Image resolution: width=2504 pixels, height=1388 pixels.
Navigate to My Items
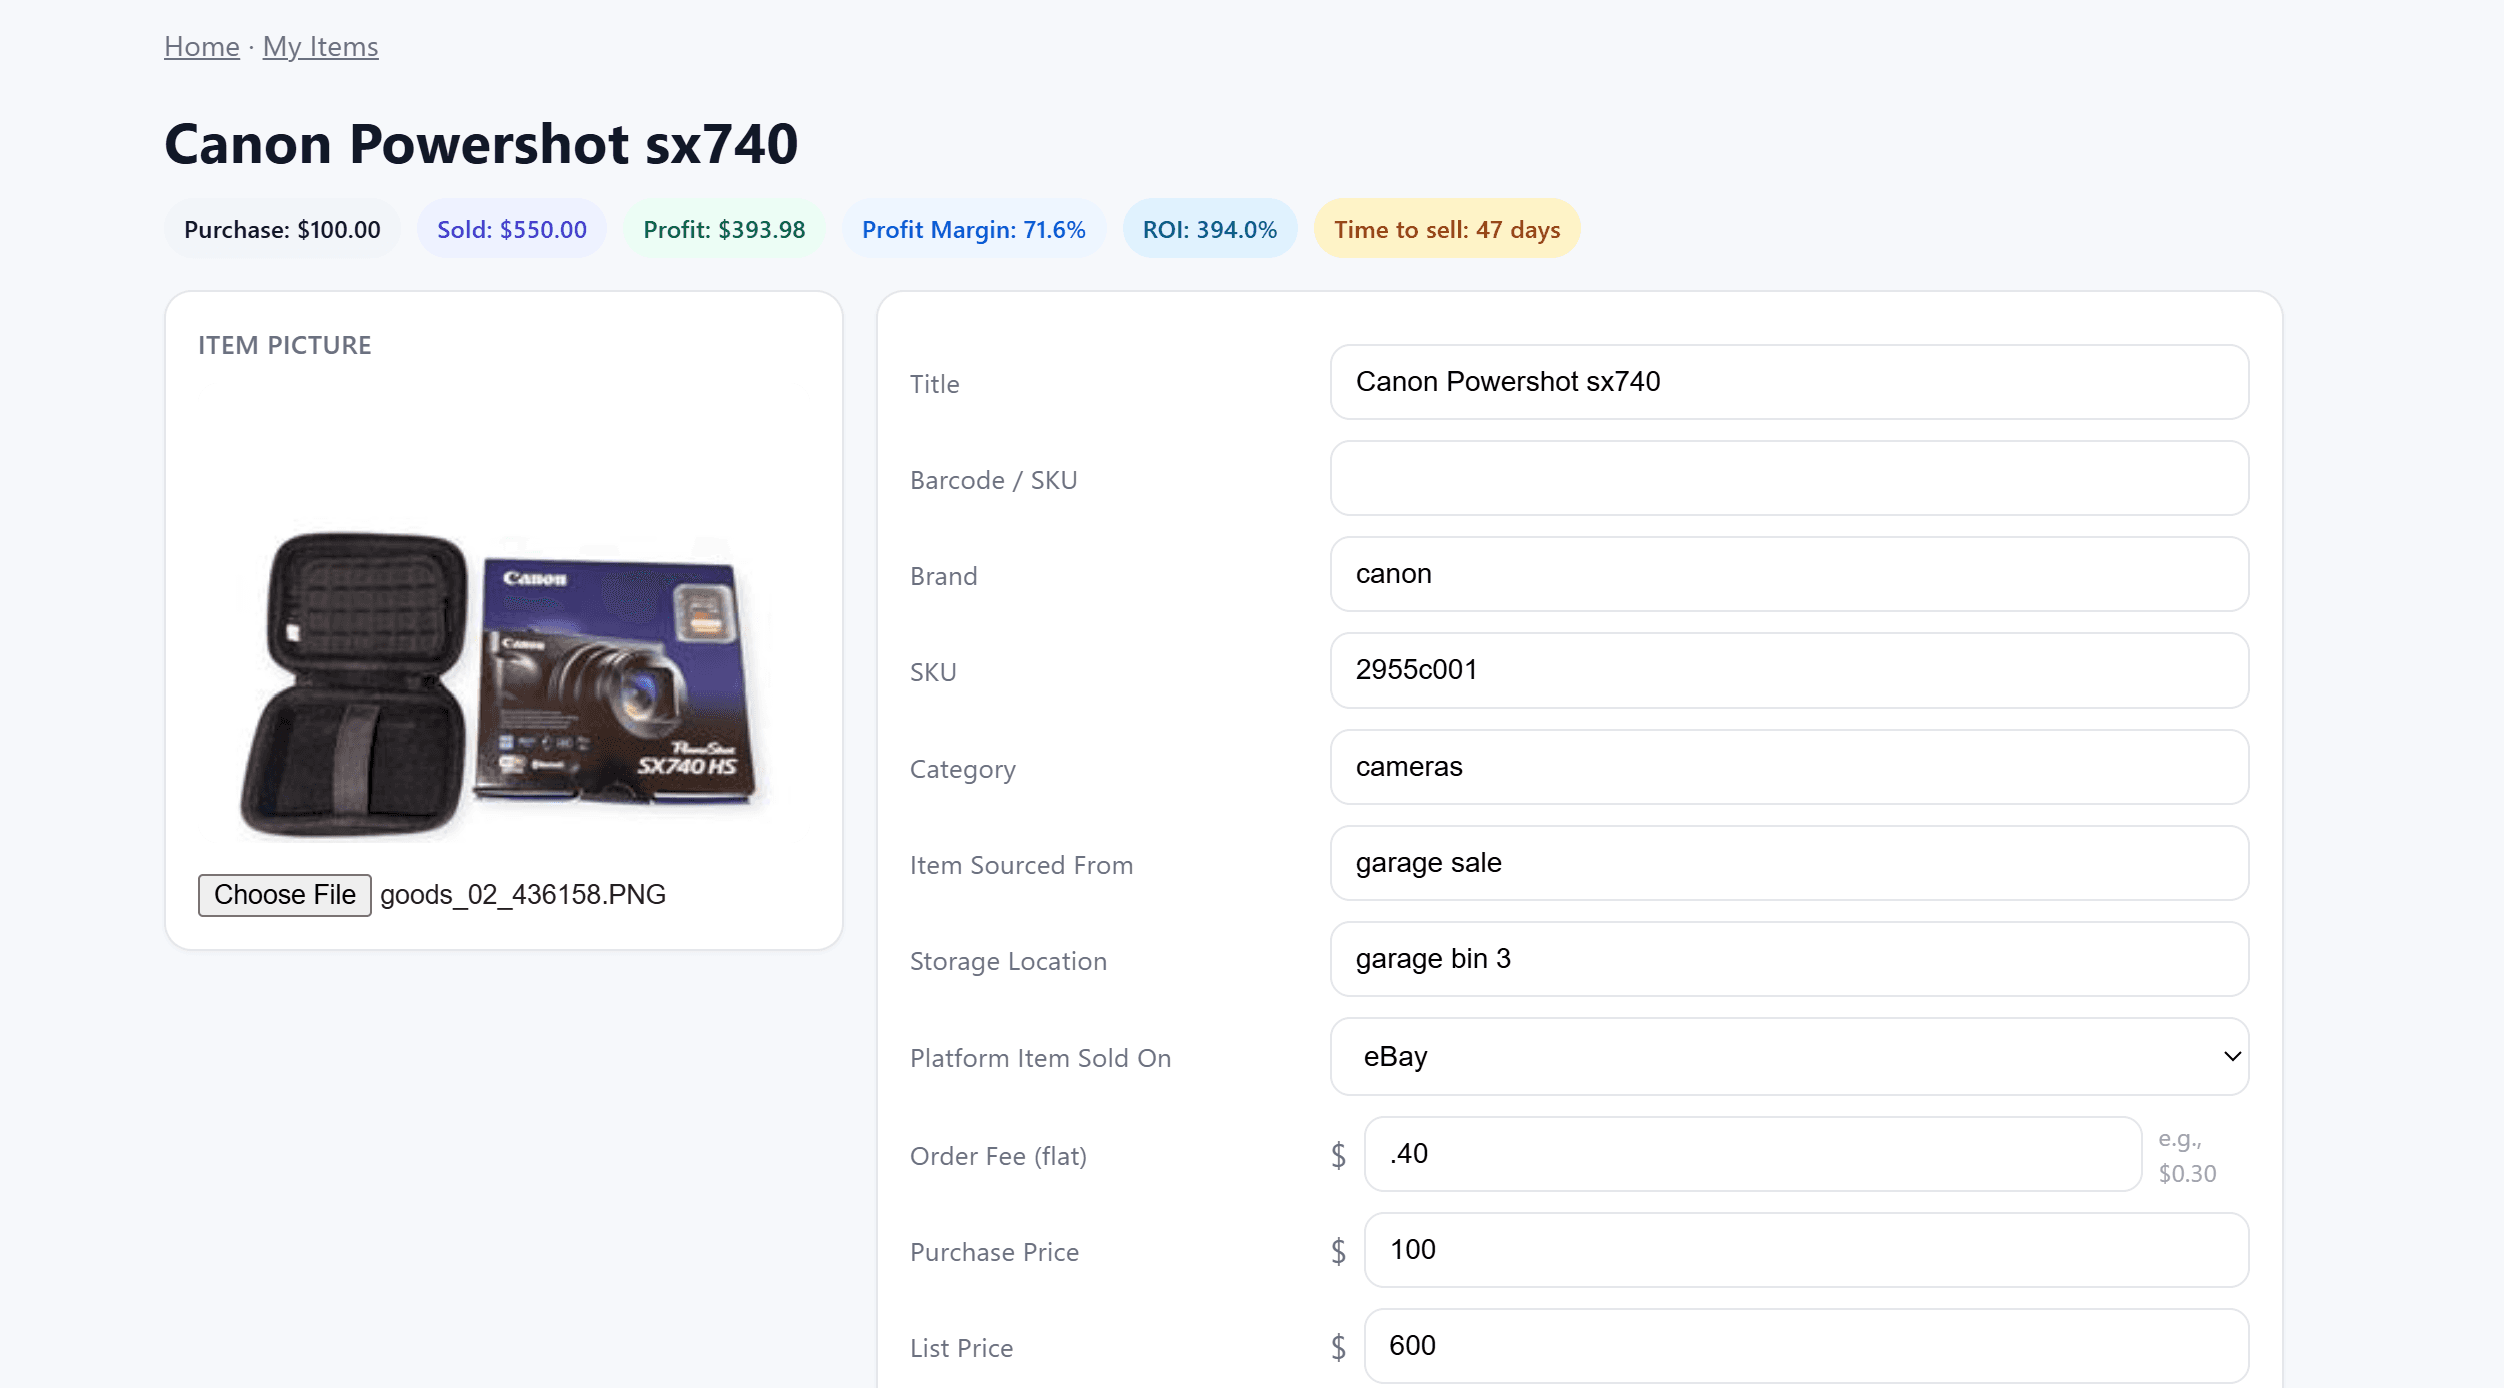(320, 46)
